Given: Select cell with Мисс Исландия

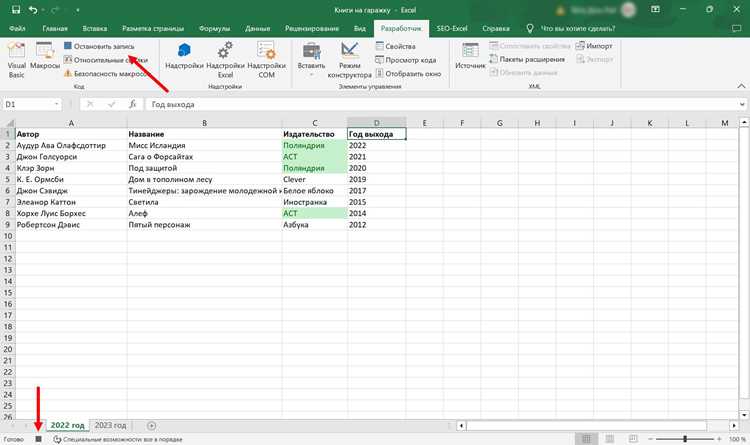Looking at the screenshot, I should tap(205, 145).
